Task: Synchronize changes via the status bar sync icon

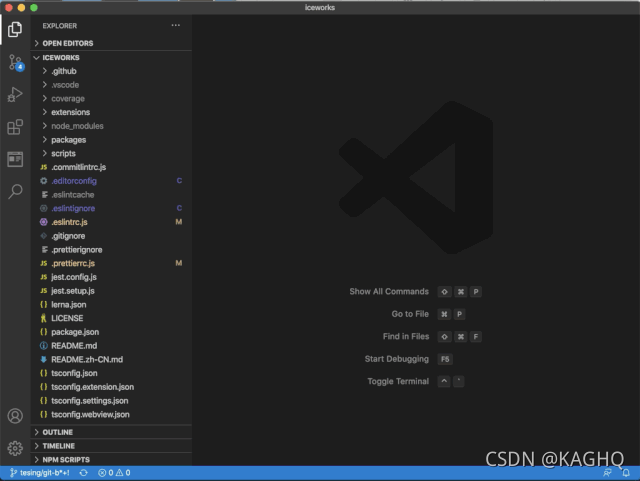Action: (x=84, y=473)
